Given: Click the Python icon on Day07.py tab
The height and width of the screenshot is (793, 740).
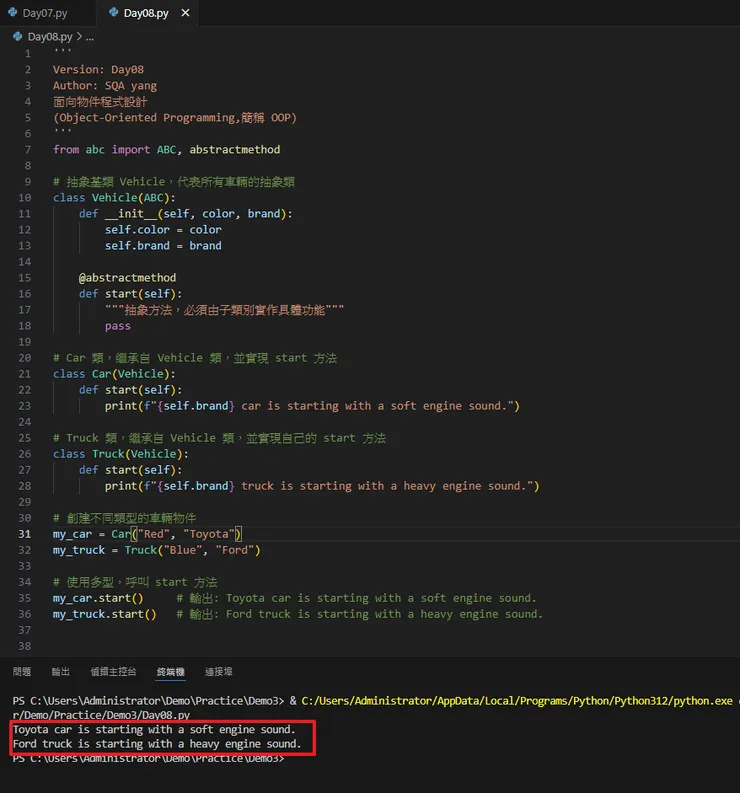Looking at the screenshot, I should (x=13, y=12).
